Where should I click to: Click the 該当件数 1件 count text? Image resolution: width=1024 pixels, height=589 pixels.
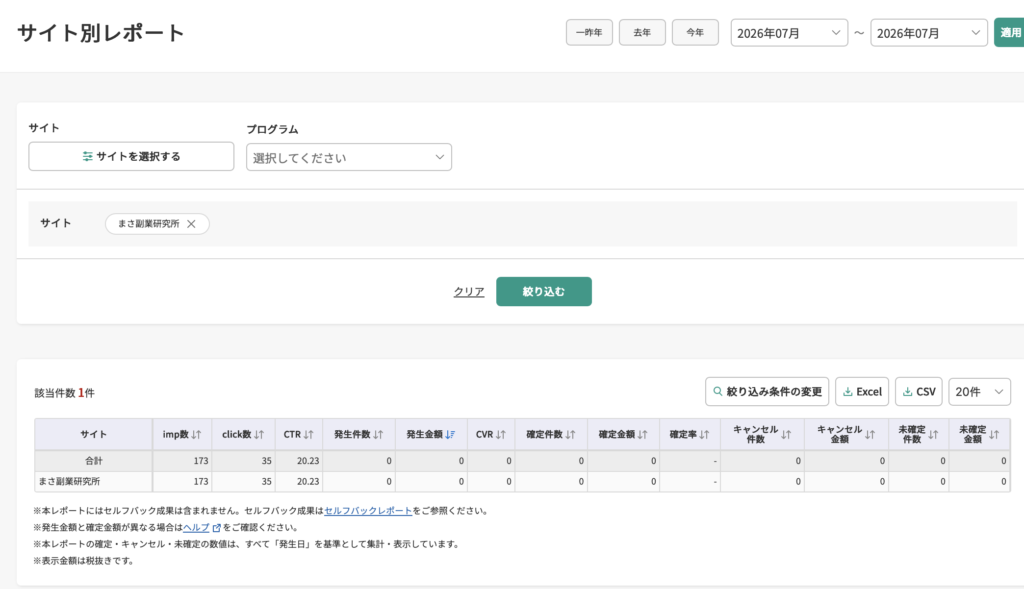click(65, 393)
